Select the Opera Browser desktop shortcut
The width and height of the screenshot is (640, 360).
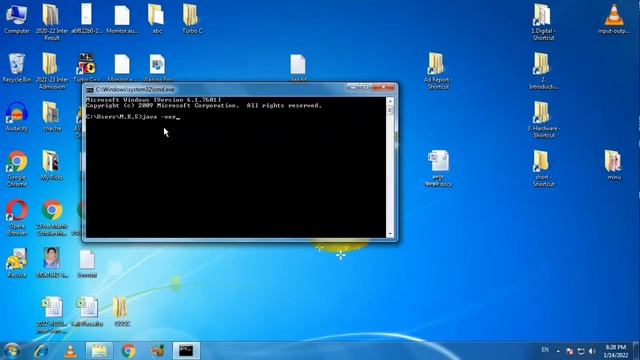[x=16, y=217]
